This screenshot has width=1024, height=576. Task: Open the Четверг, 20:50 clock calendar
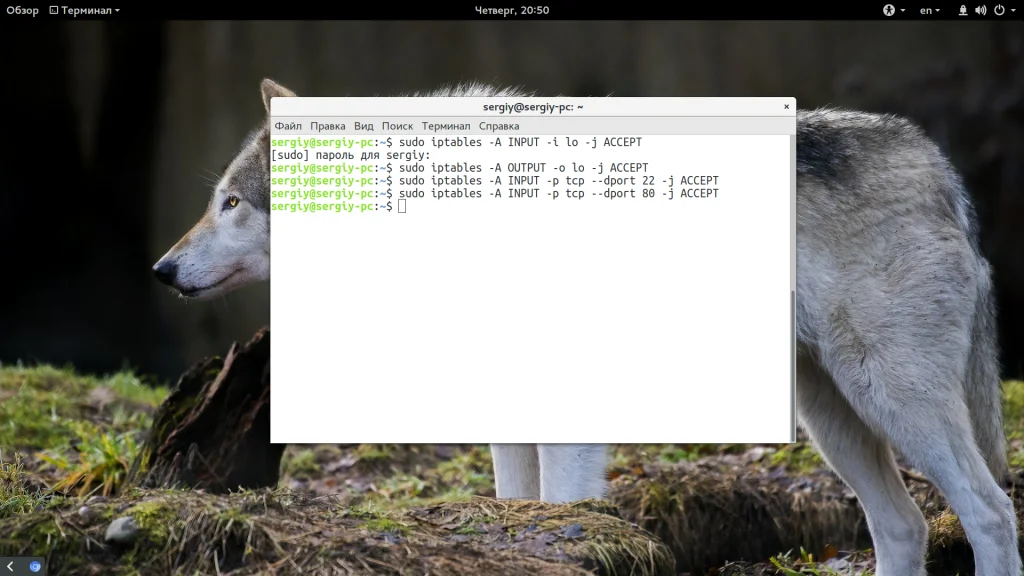pos(512,10)
